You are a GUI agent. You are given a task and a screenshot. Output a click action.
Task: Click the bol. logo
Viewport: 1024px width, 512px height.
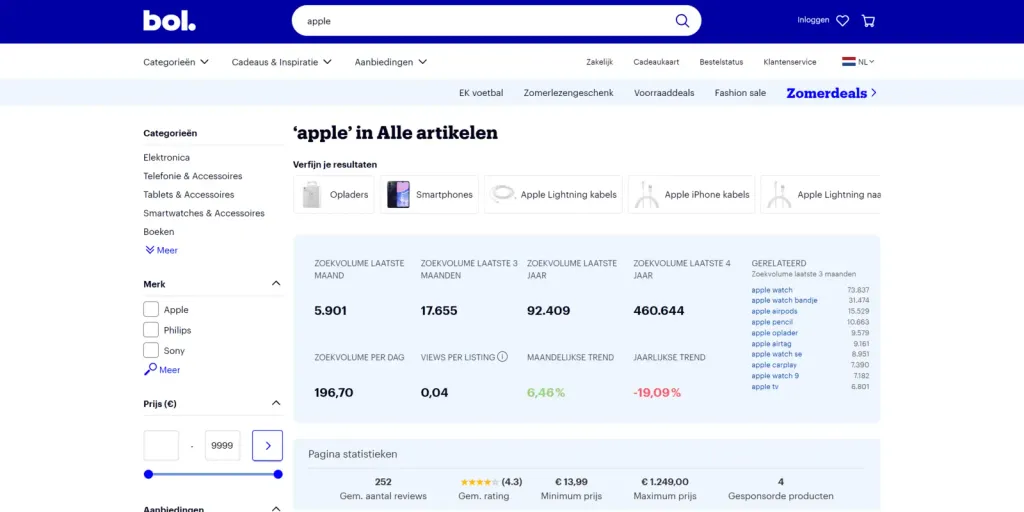pos(169,20)
